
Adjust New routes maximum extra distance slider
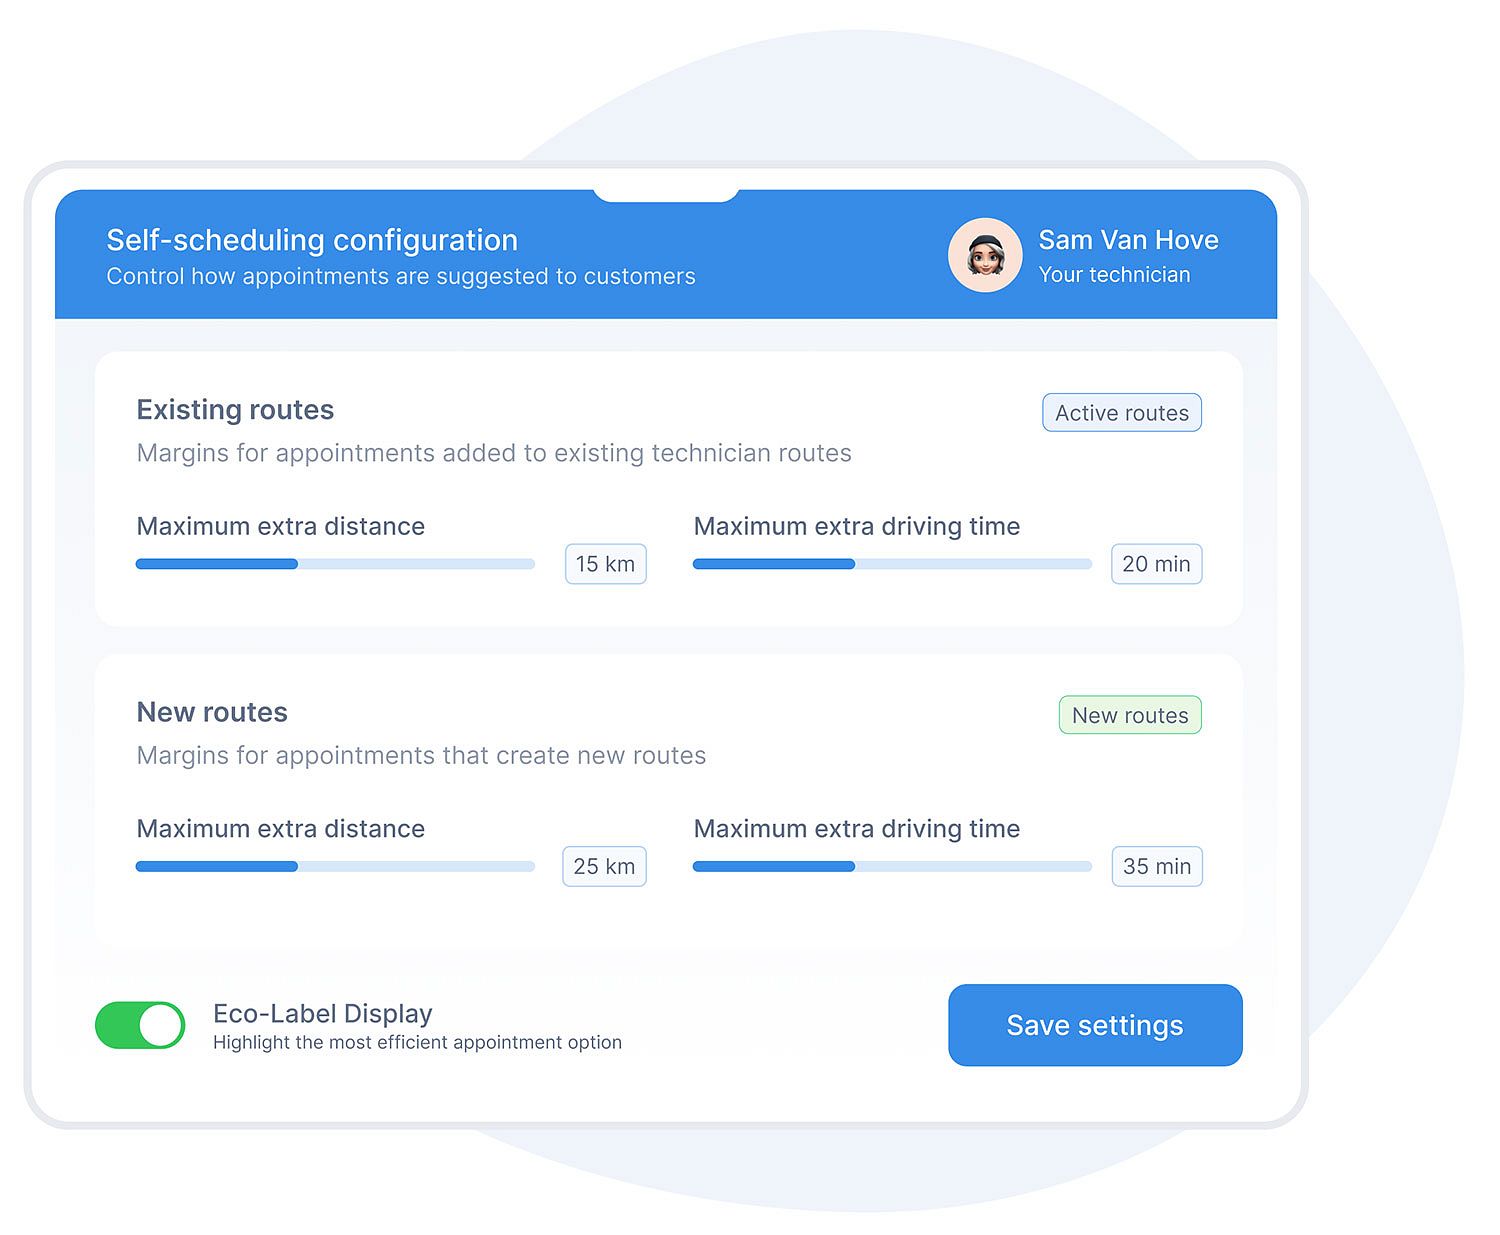pos(297,866)
